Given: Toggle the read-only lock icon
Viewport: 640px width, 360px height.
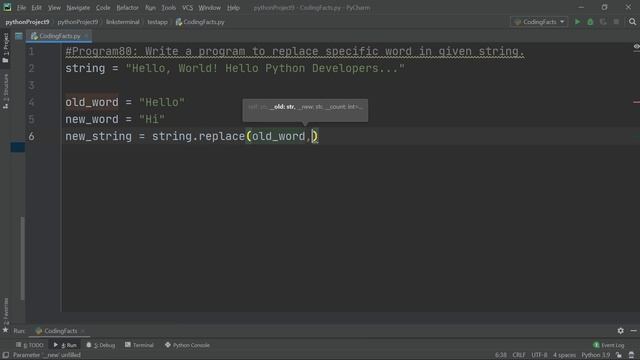Looking at the screenshot, I should coord(619,355).
